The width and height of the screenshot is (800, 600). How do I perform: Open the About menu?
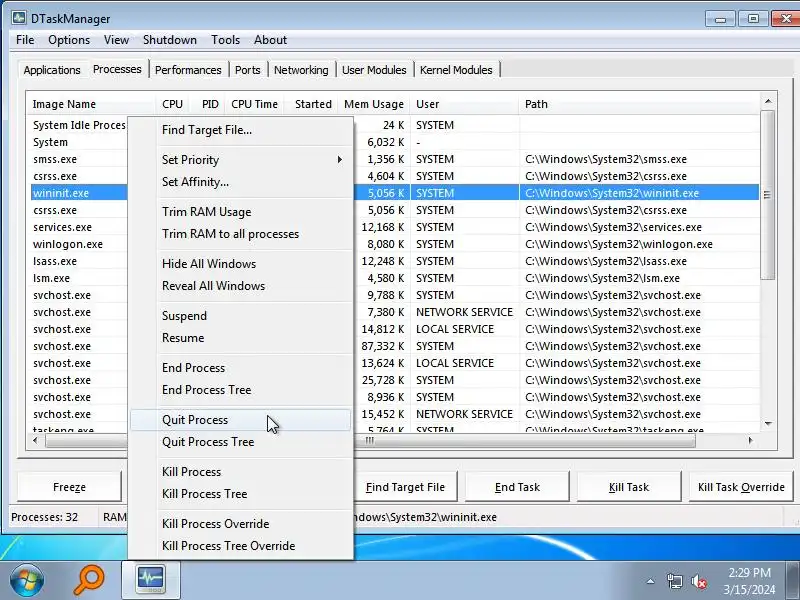(x=270, y=40)
